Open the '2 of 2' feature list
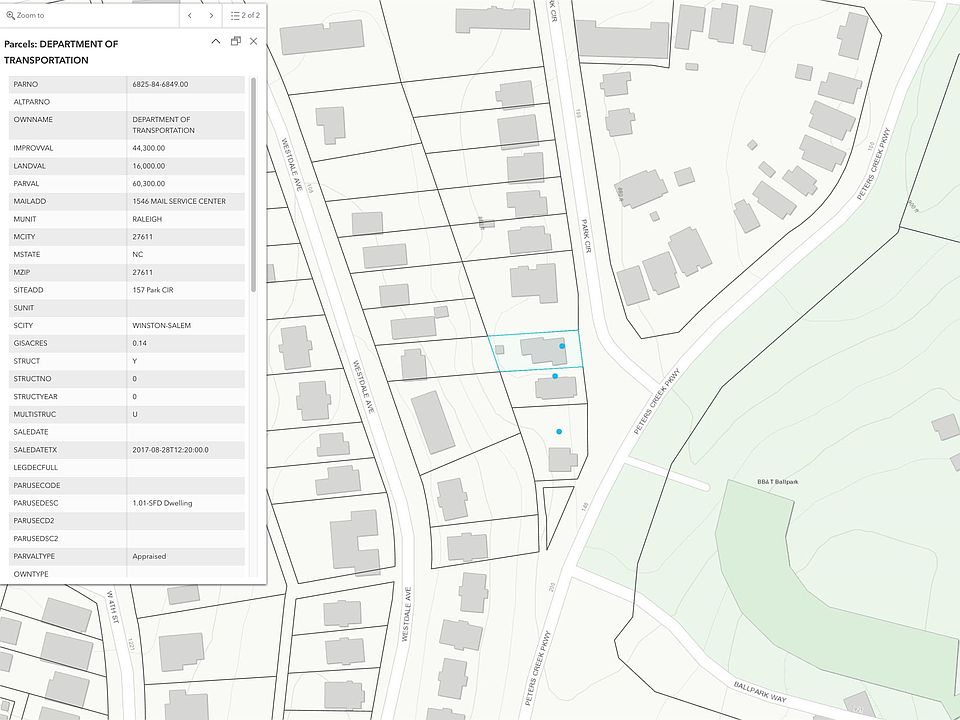This screenshot has width=960, height=720. click(x=245, y=16)
